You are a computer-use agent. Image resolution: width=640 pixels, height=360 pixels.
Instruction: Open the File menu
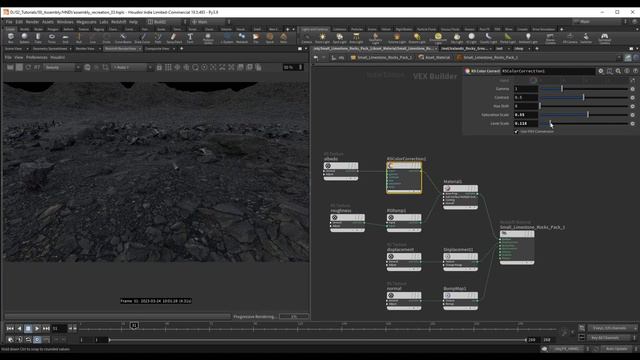pyautogui.click(x=9, y=22)
